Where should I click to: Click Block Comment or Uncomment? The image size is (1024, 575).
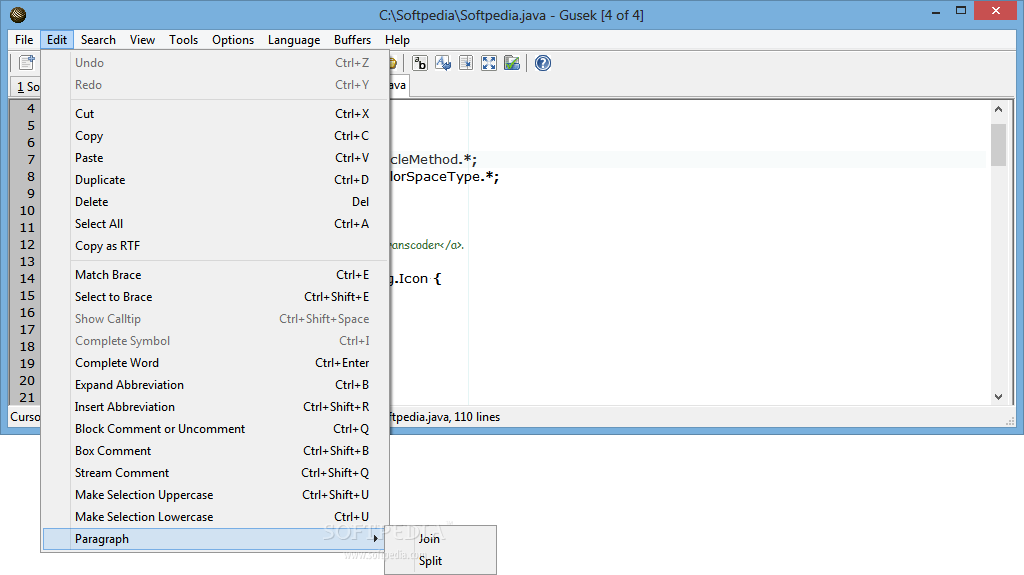216,429
